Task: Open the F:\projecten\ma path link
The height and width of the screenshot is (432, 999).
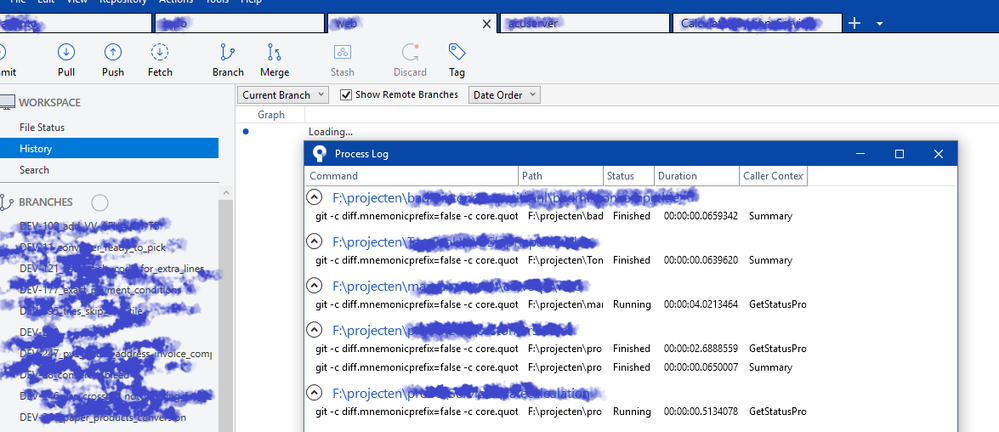Action: pyautogui.click(x=457, y=285)
